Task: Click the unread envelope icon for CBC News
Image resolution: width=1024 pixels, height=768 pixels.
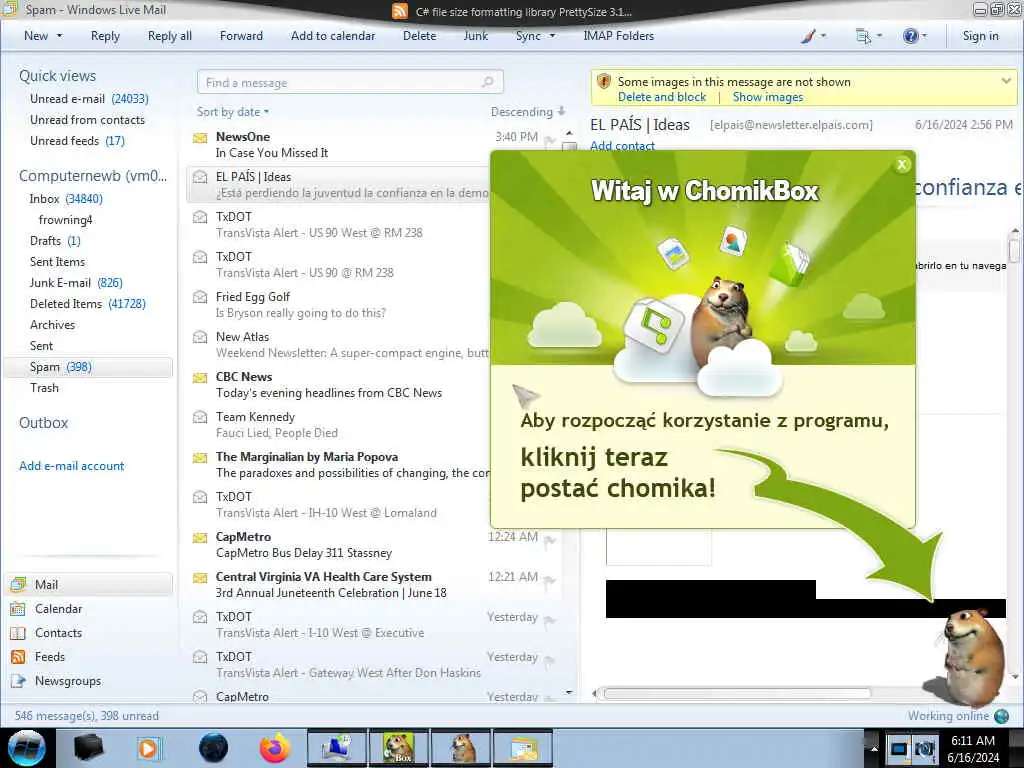Action: [x=200, y=377]
